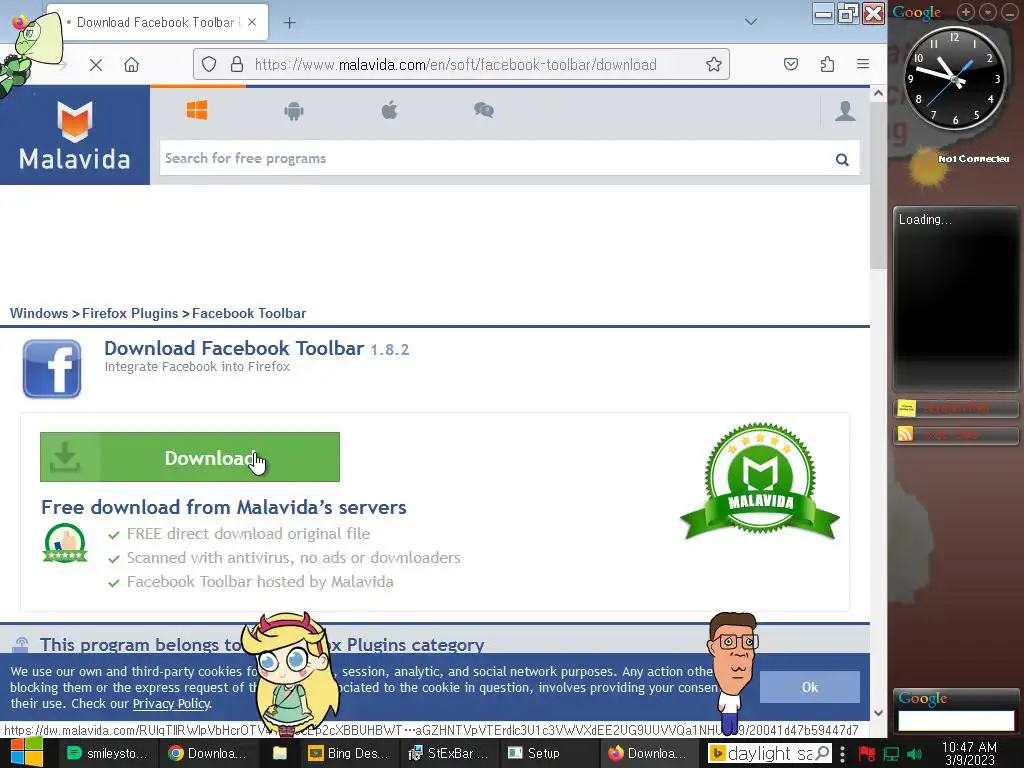Go to the Firefox home page

coord(132,65)
